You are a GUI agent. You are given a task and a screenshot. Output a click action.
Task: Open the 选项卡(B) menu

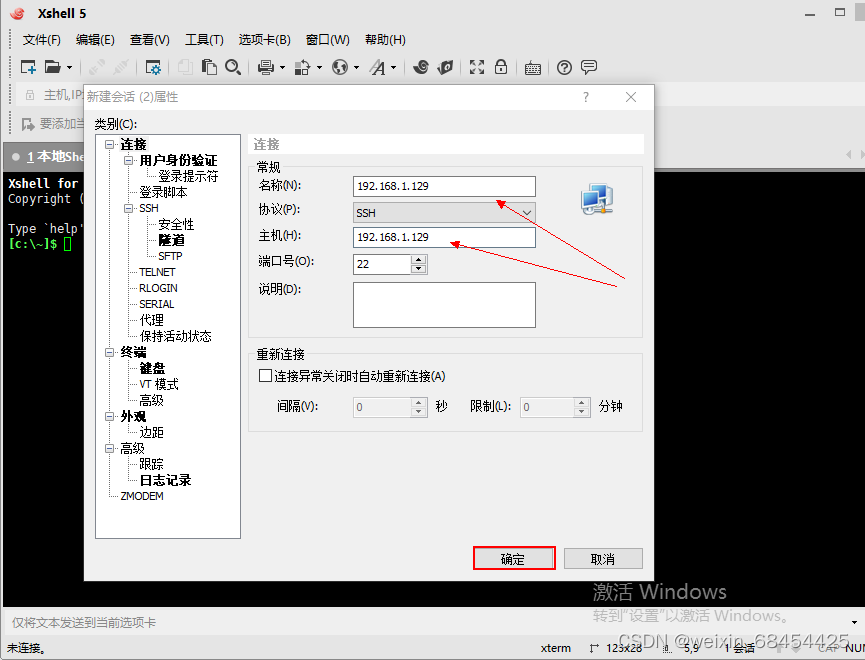pyautogui.click(x=264, y=40)
